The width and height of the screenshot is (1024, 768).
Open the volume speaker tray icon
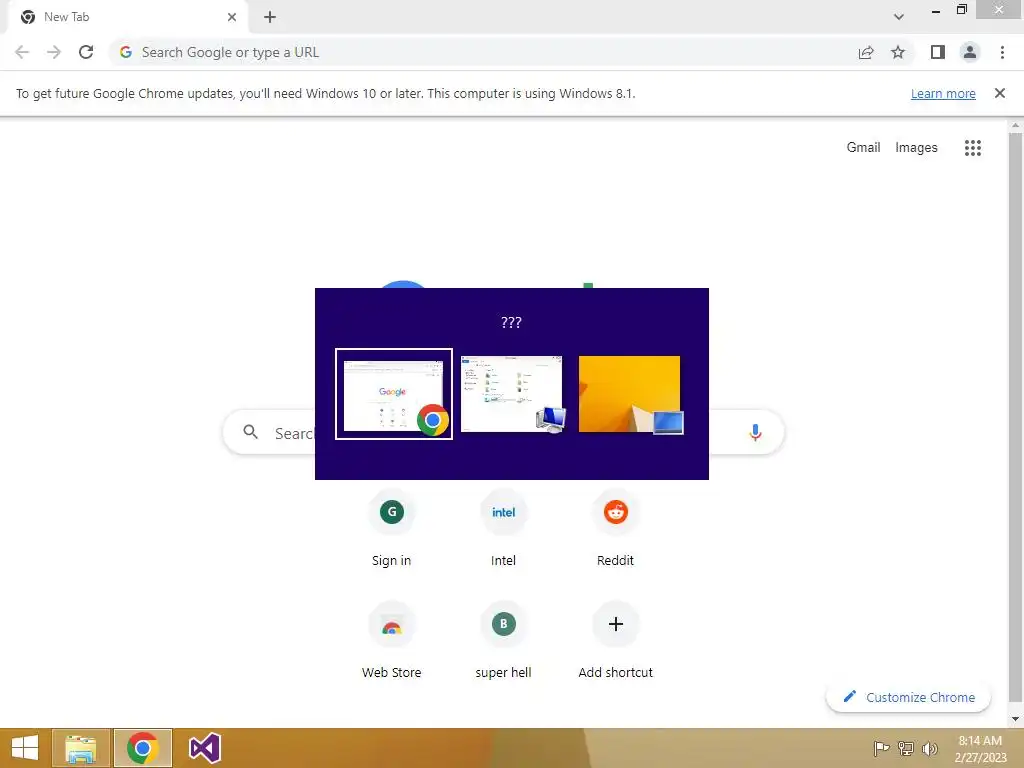click(x=930, y=748)
